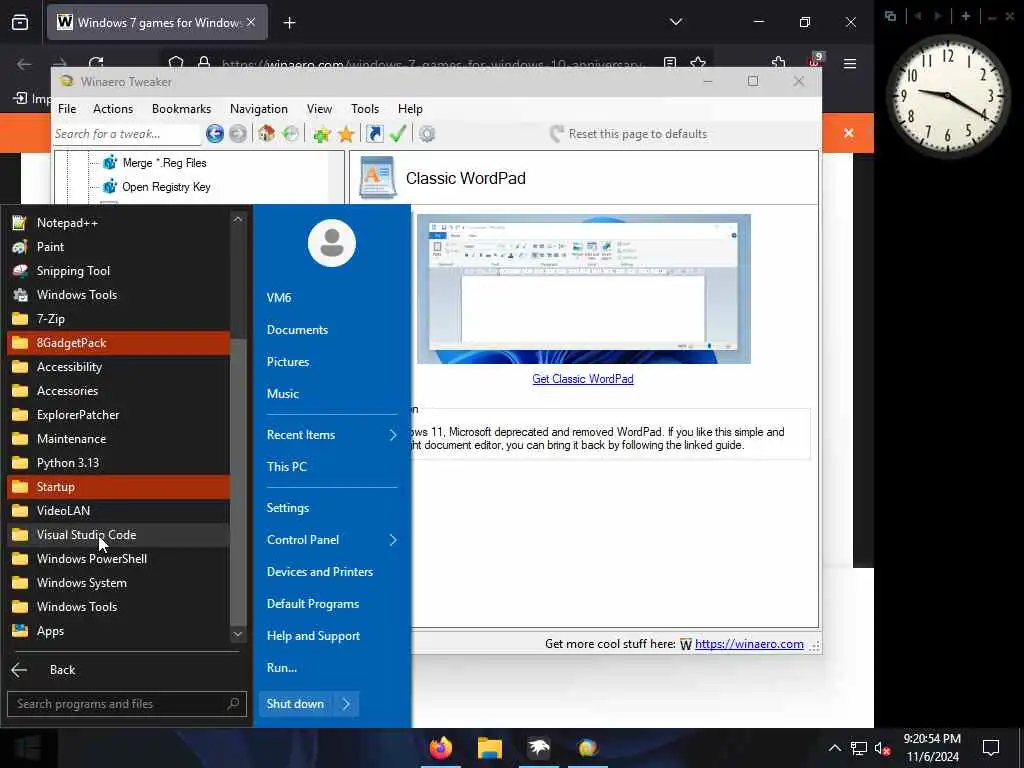Open Settings from the start menu

[x=288, y=508]
